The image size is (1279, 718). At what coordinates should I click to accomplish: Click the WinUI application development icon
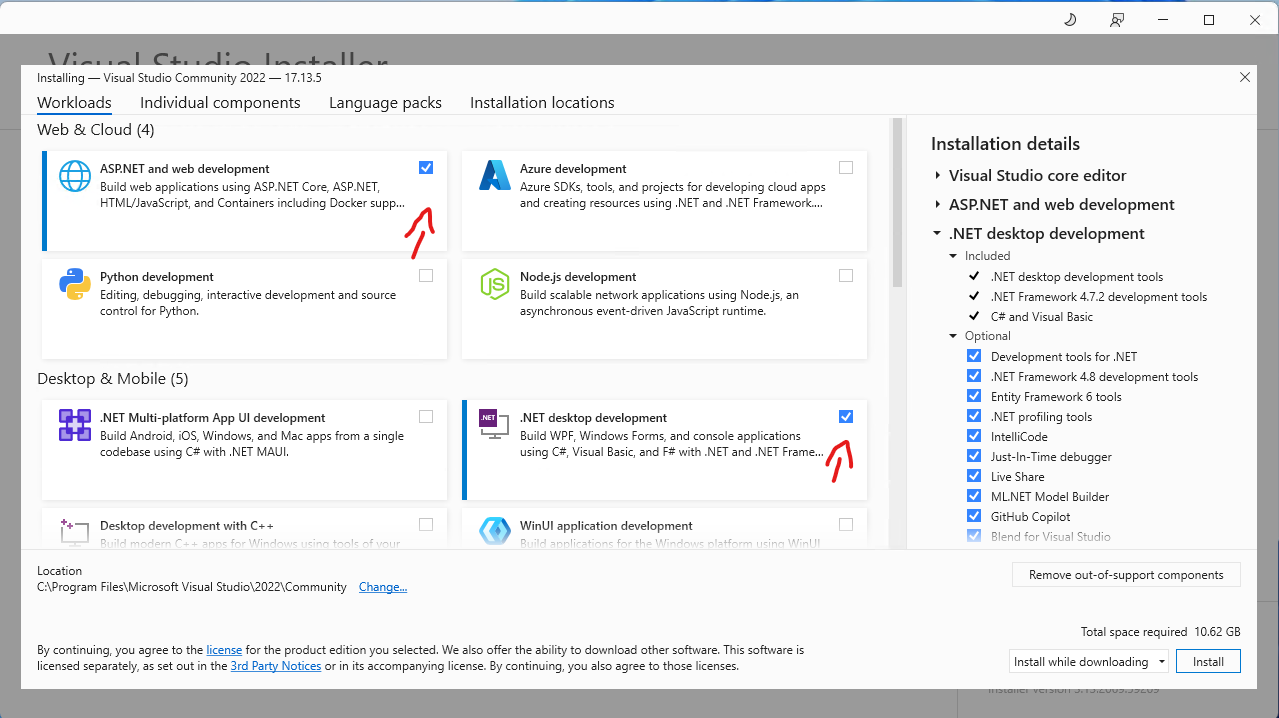click(x=495, y=531)
